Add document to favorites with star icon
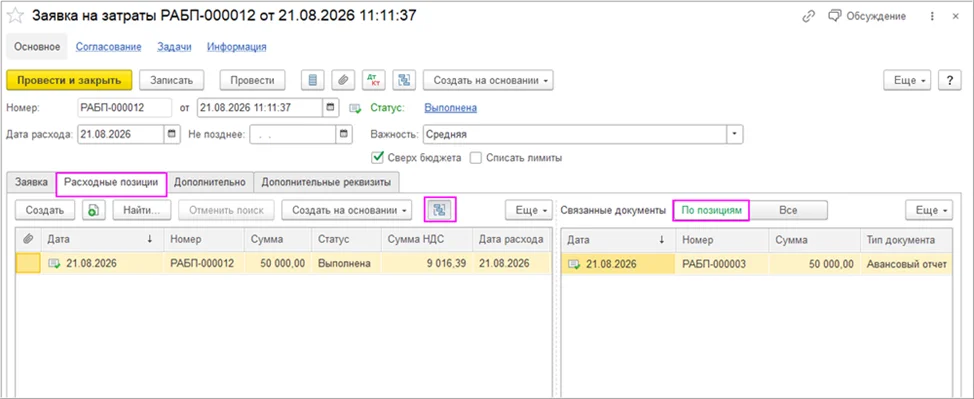This screenshot has height=399, width=974. [x=14, y=16]
